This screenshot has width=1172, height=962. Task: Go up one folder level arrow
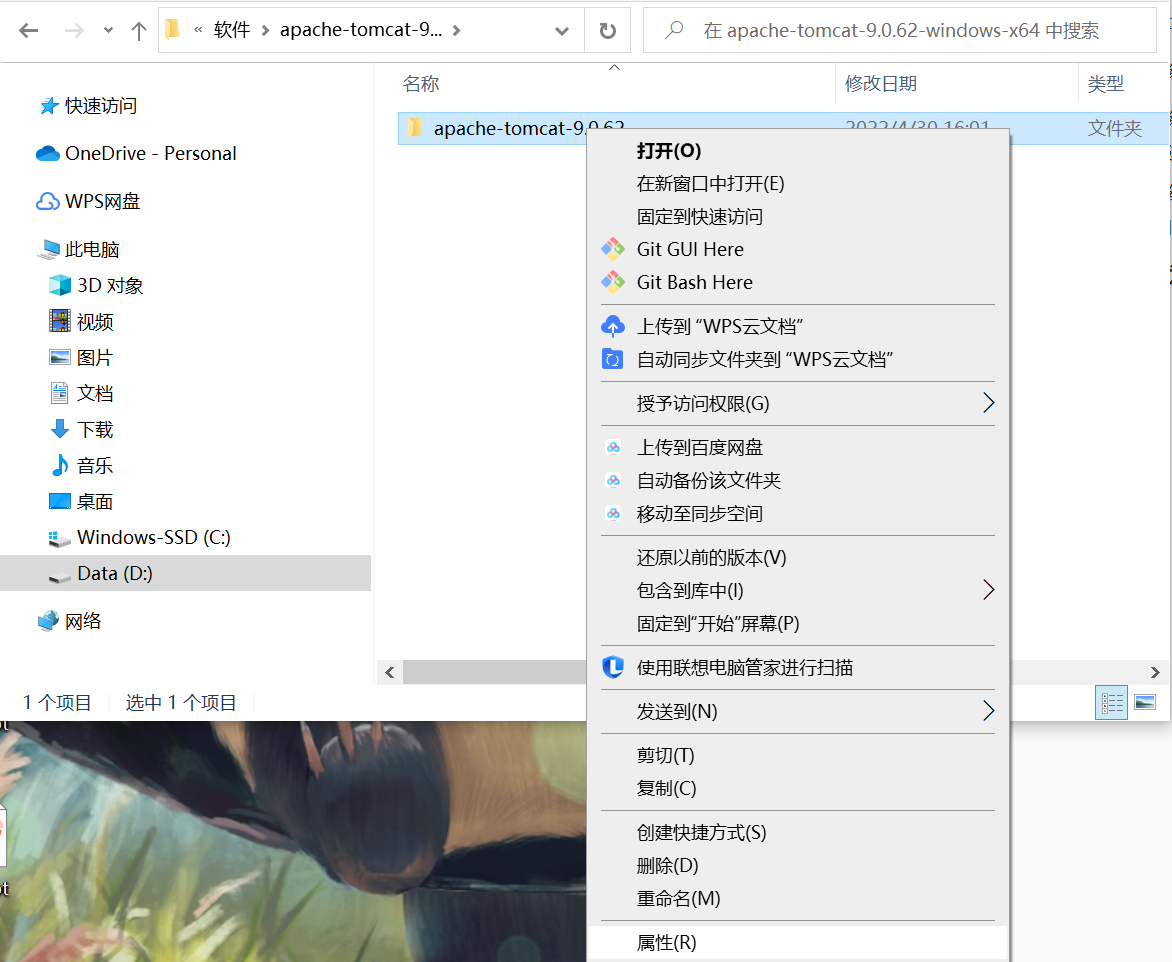(x=138, y=31)
